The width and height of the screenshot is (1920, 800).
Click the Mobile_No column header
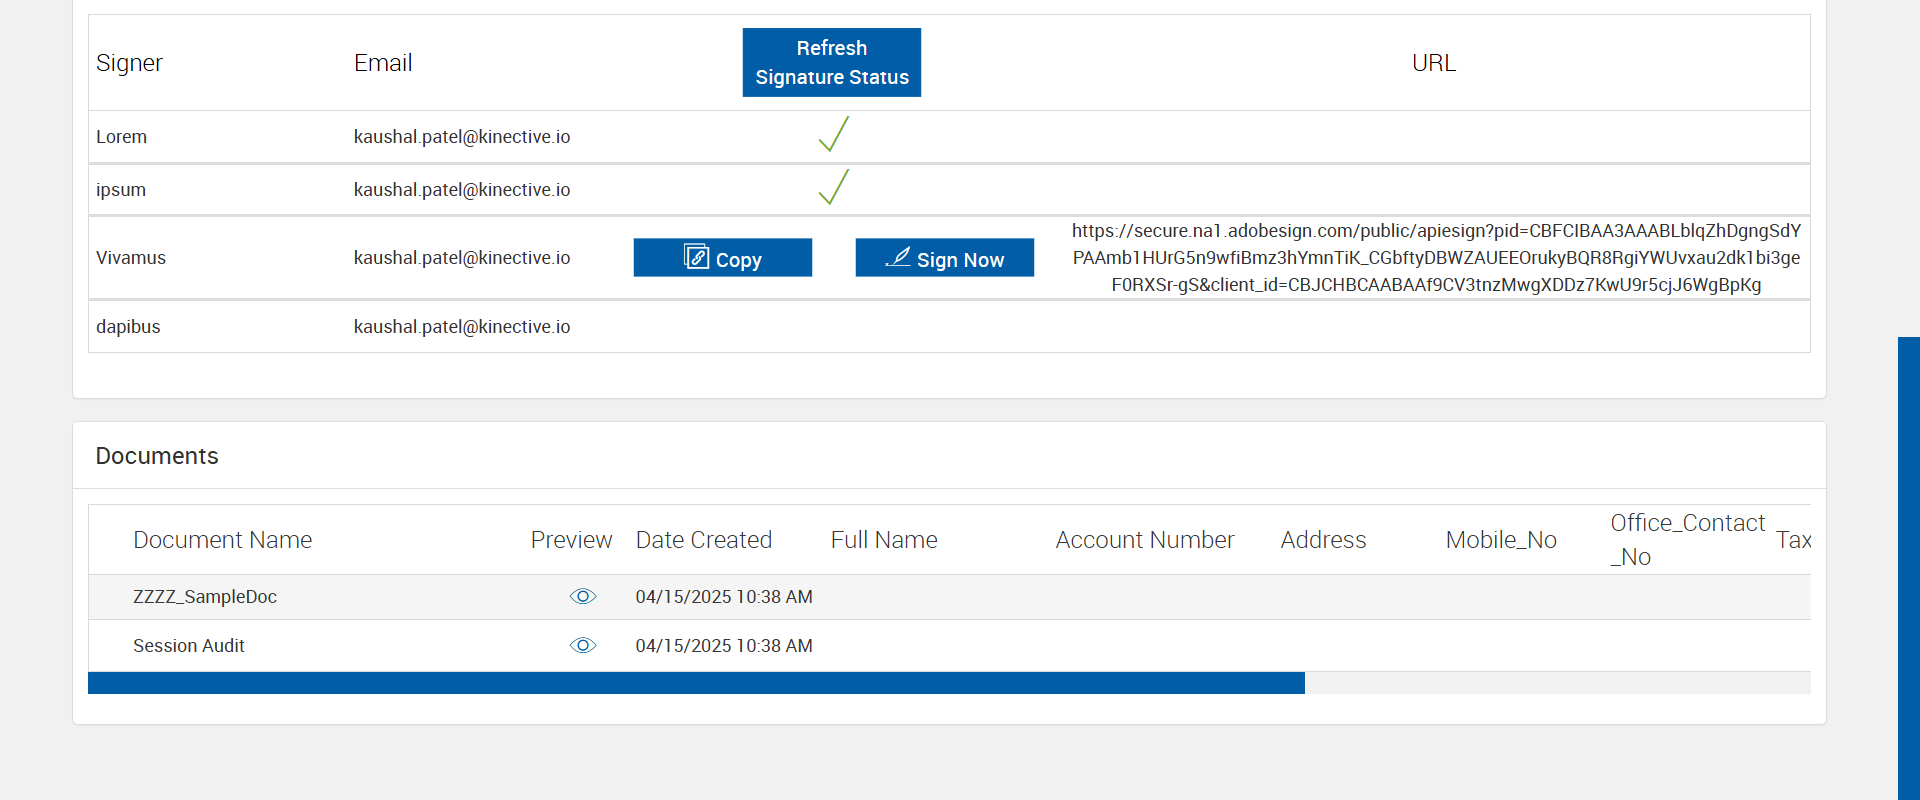click(x=1500, y=540)
